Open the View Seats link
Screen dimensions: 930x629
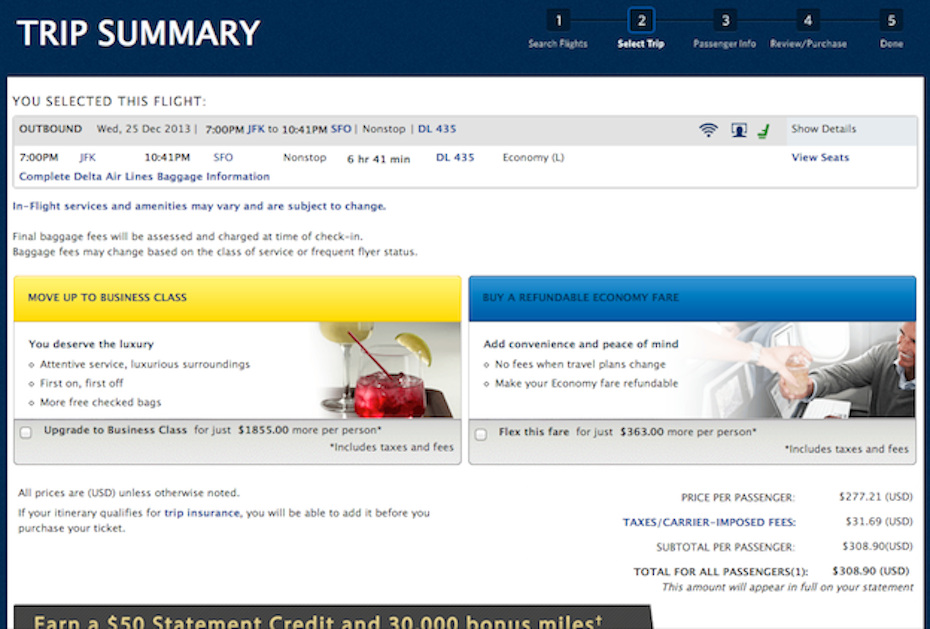coord(820,158)
